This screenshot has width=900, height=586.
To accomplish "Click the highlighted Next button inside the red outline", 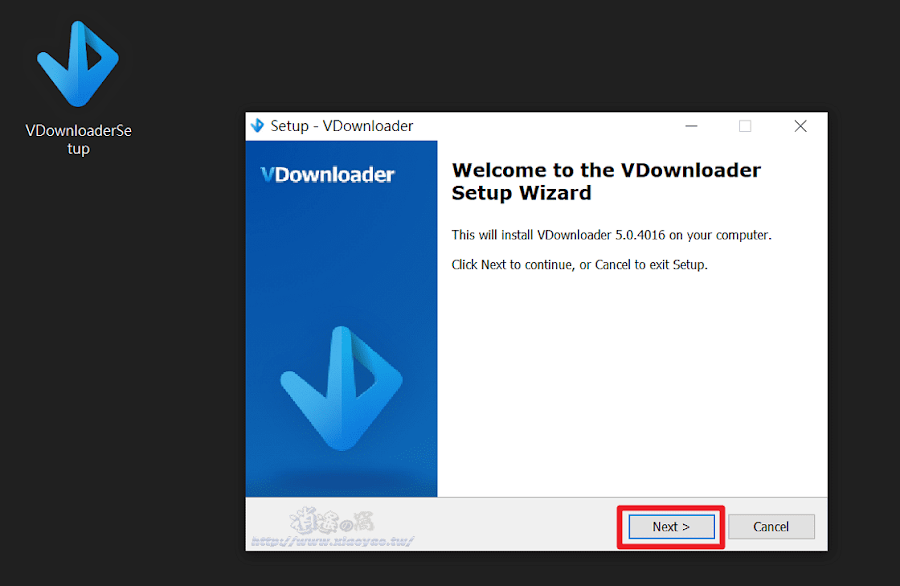I will 669,526.
